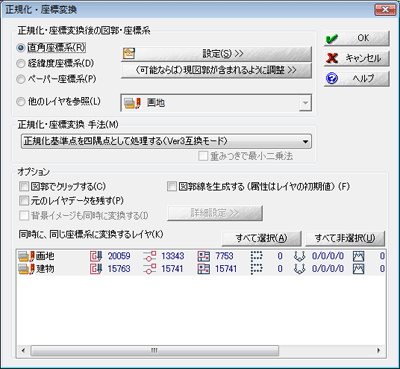Click すべて選択(A) button
400x369 pixels.
pos(262,238)
